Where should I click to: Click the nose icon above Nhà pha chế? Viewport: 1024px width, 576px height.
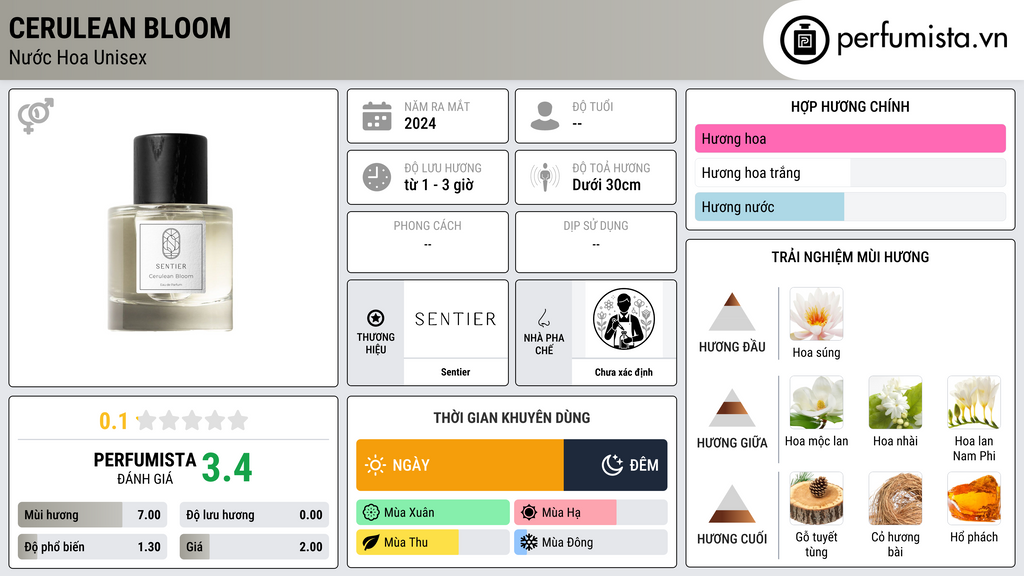[543, 318]
